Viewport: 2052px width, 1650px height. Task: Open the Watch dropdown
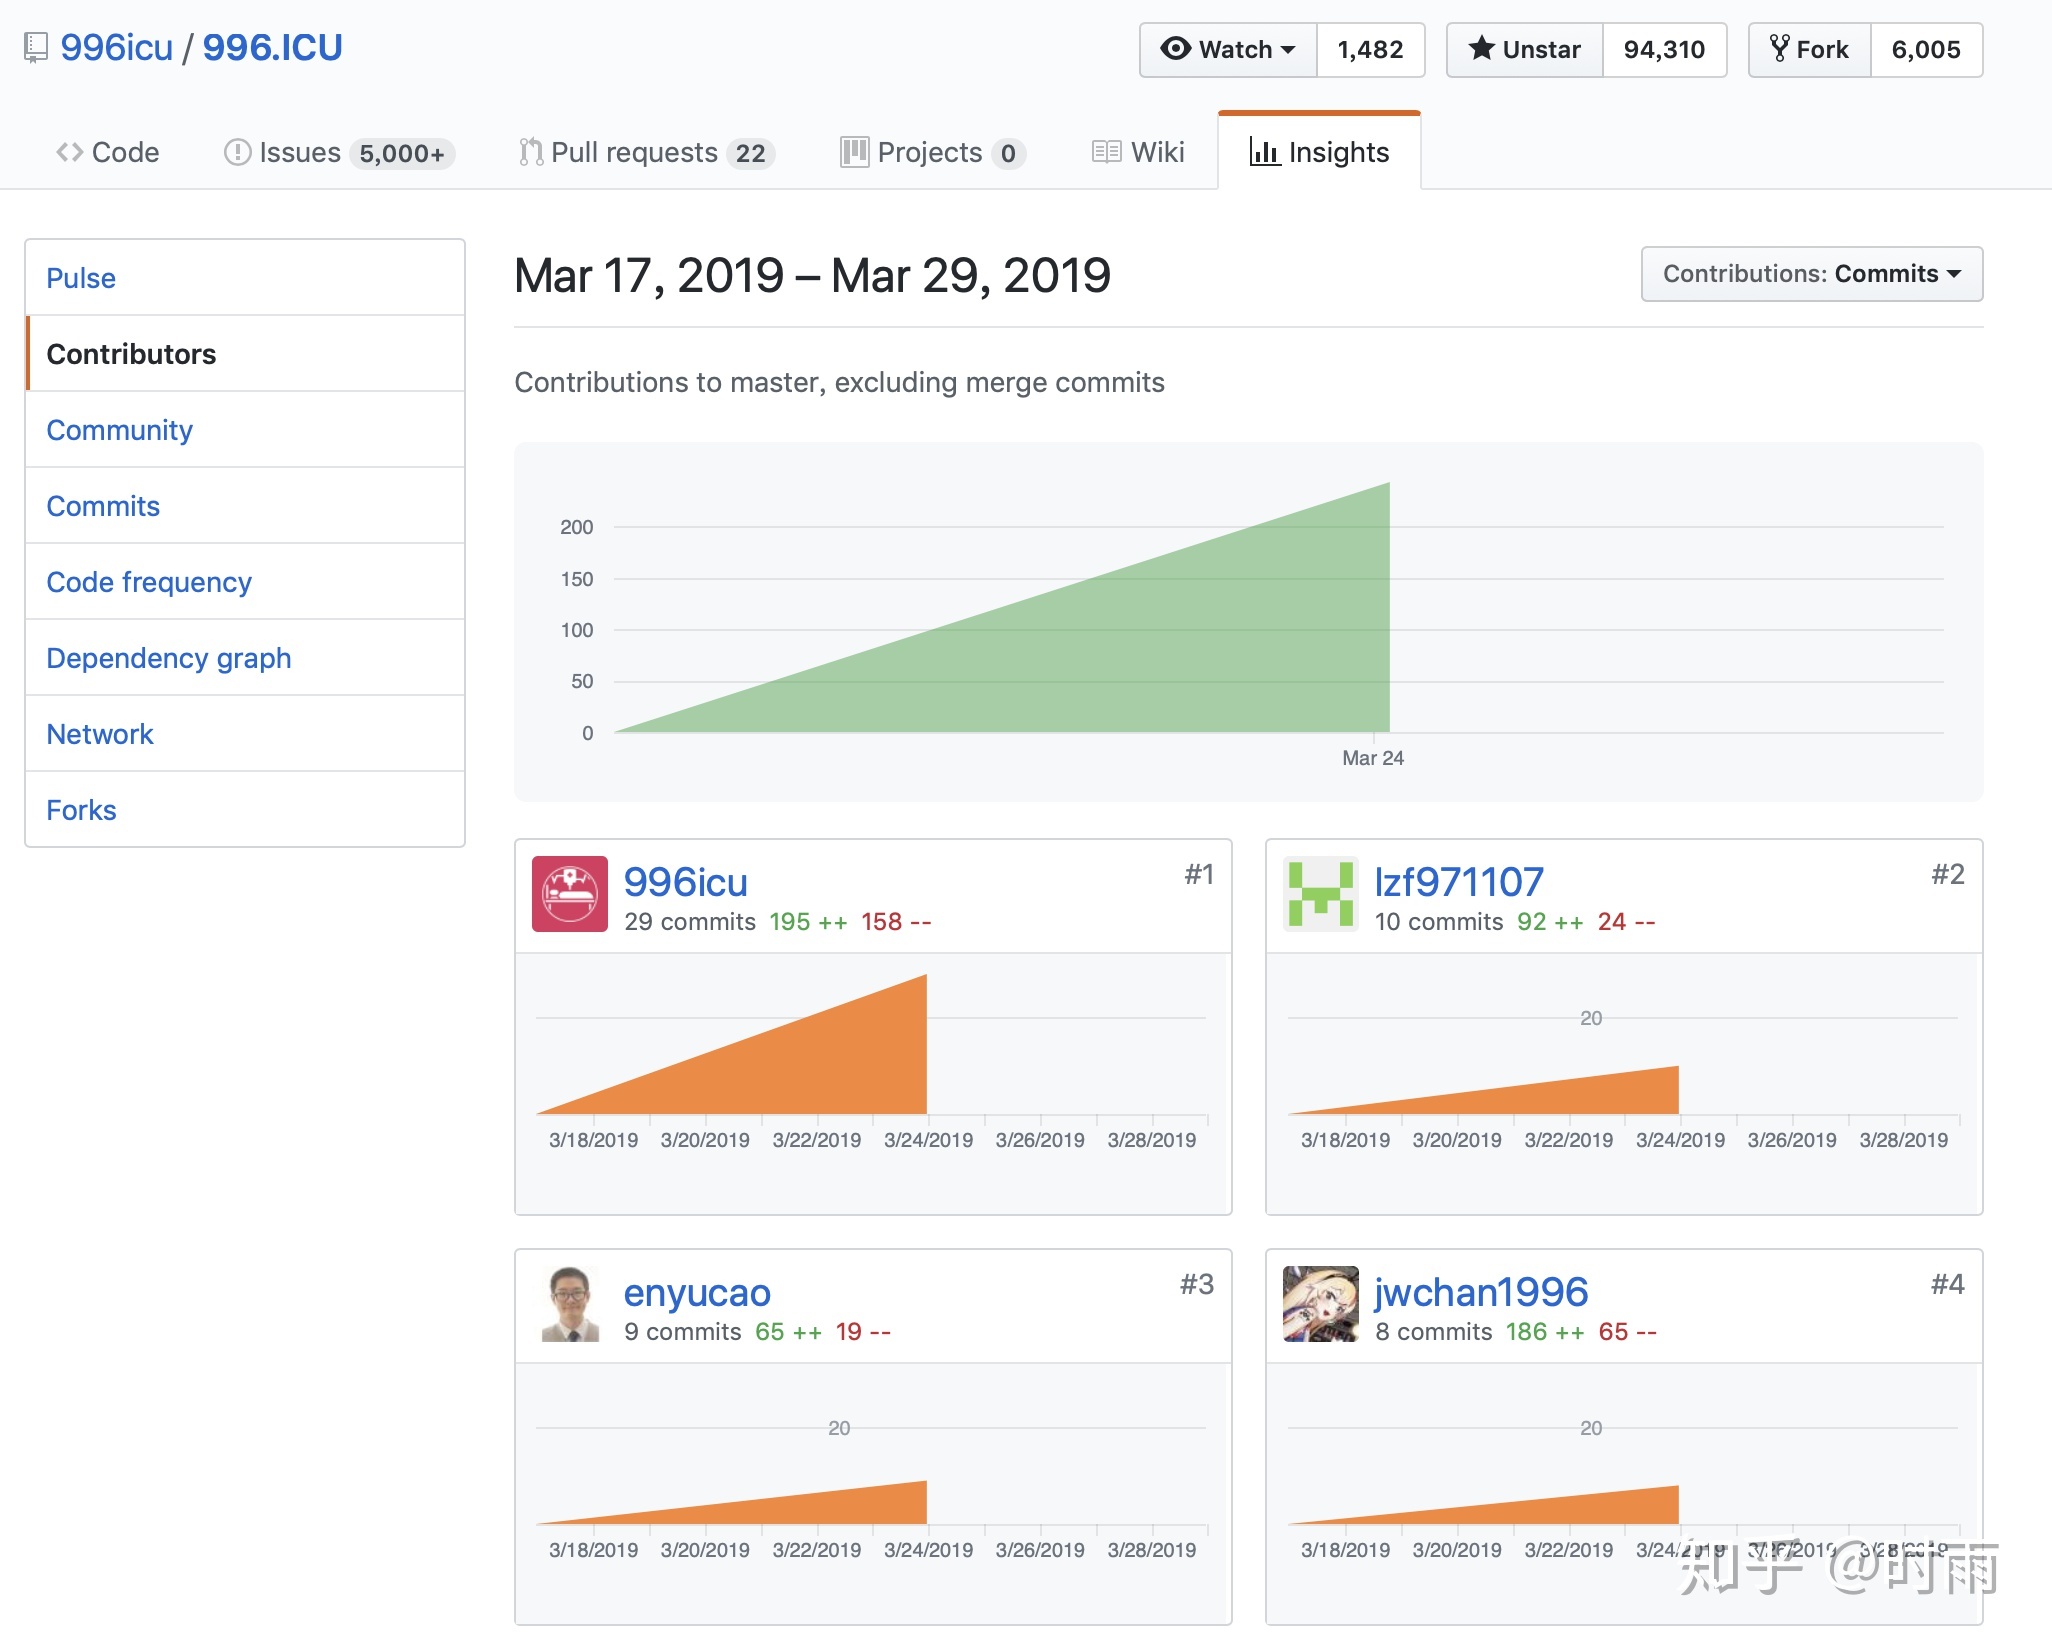(1229, 49)
